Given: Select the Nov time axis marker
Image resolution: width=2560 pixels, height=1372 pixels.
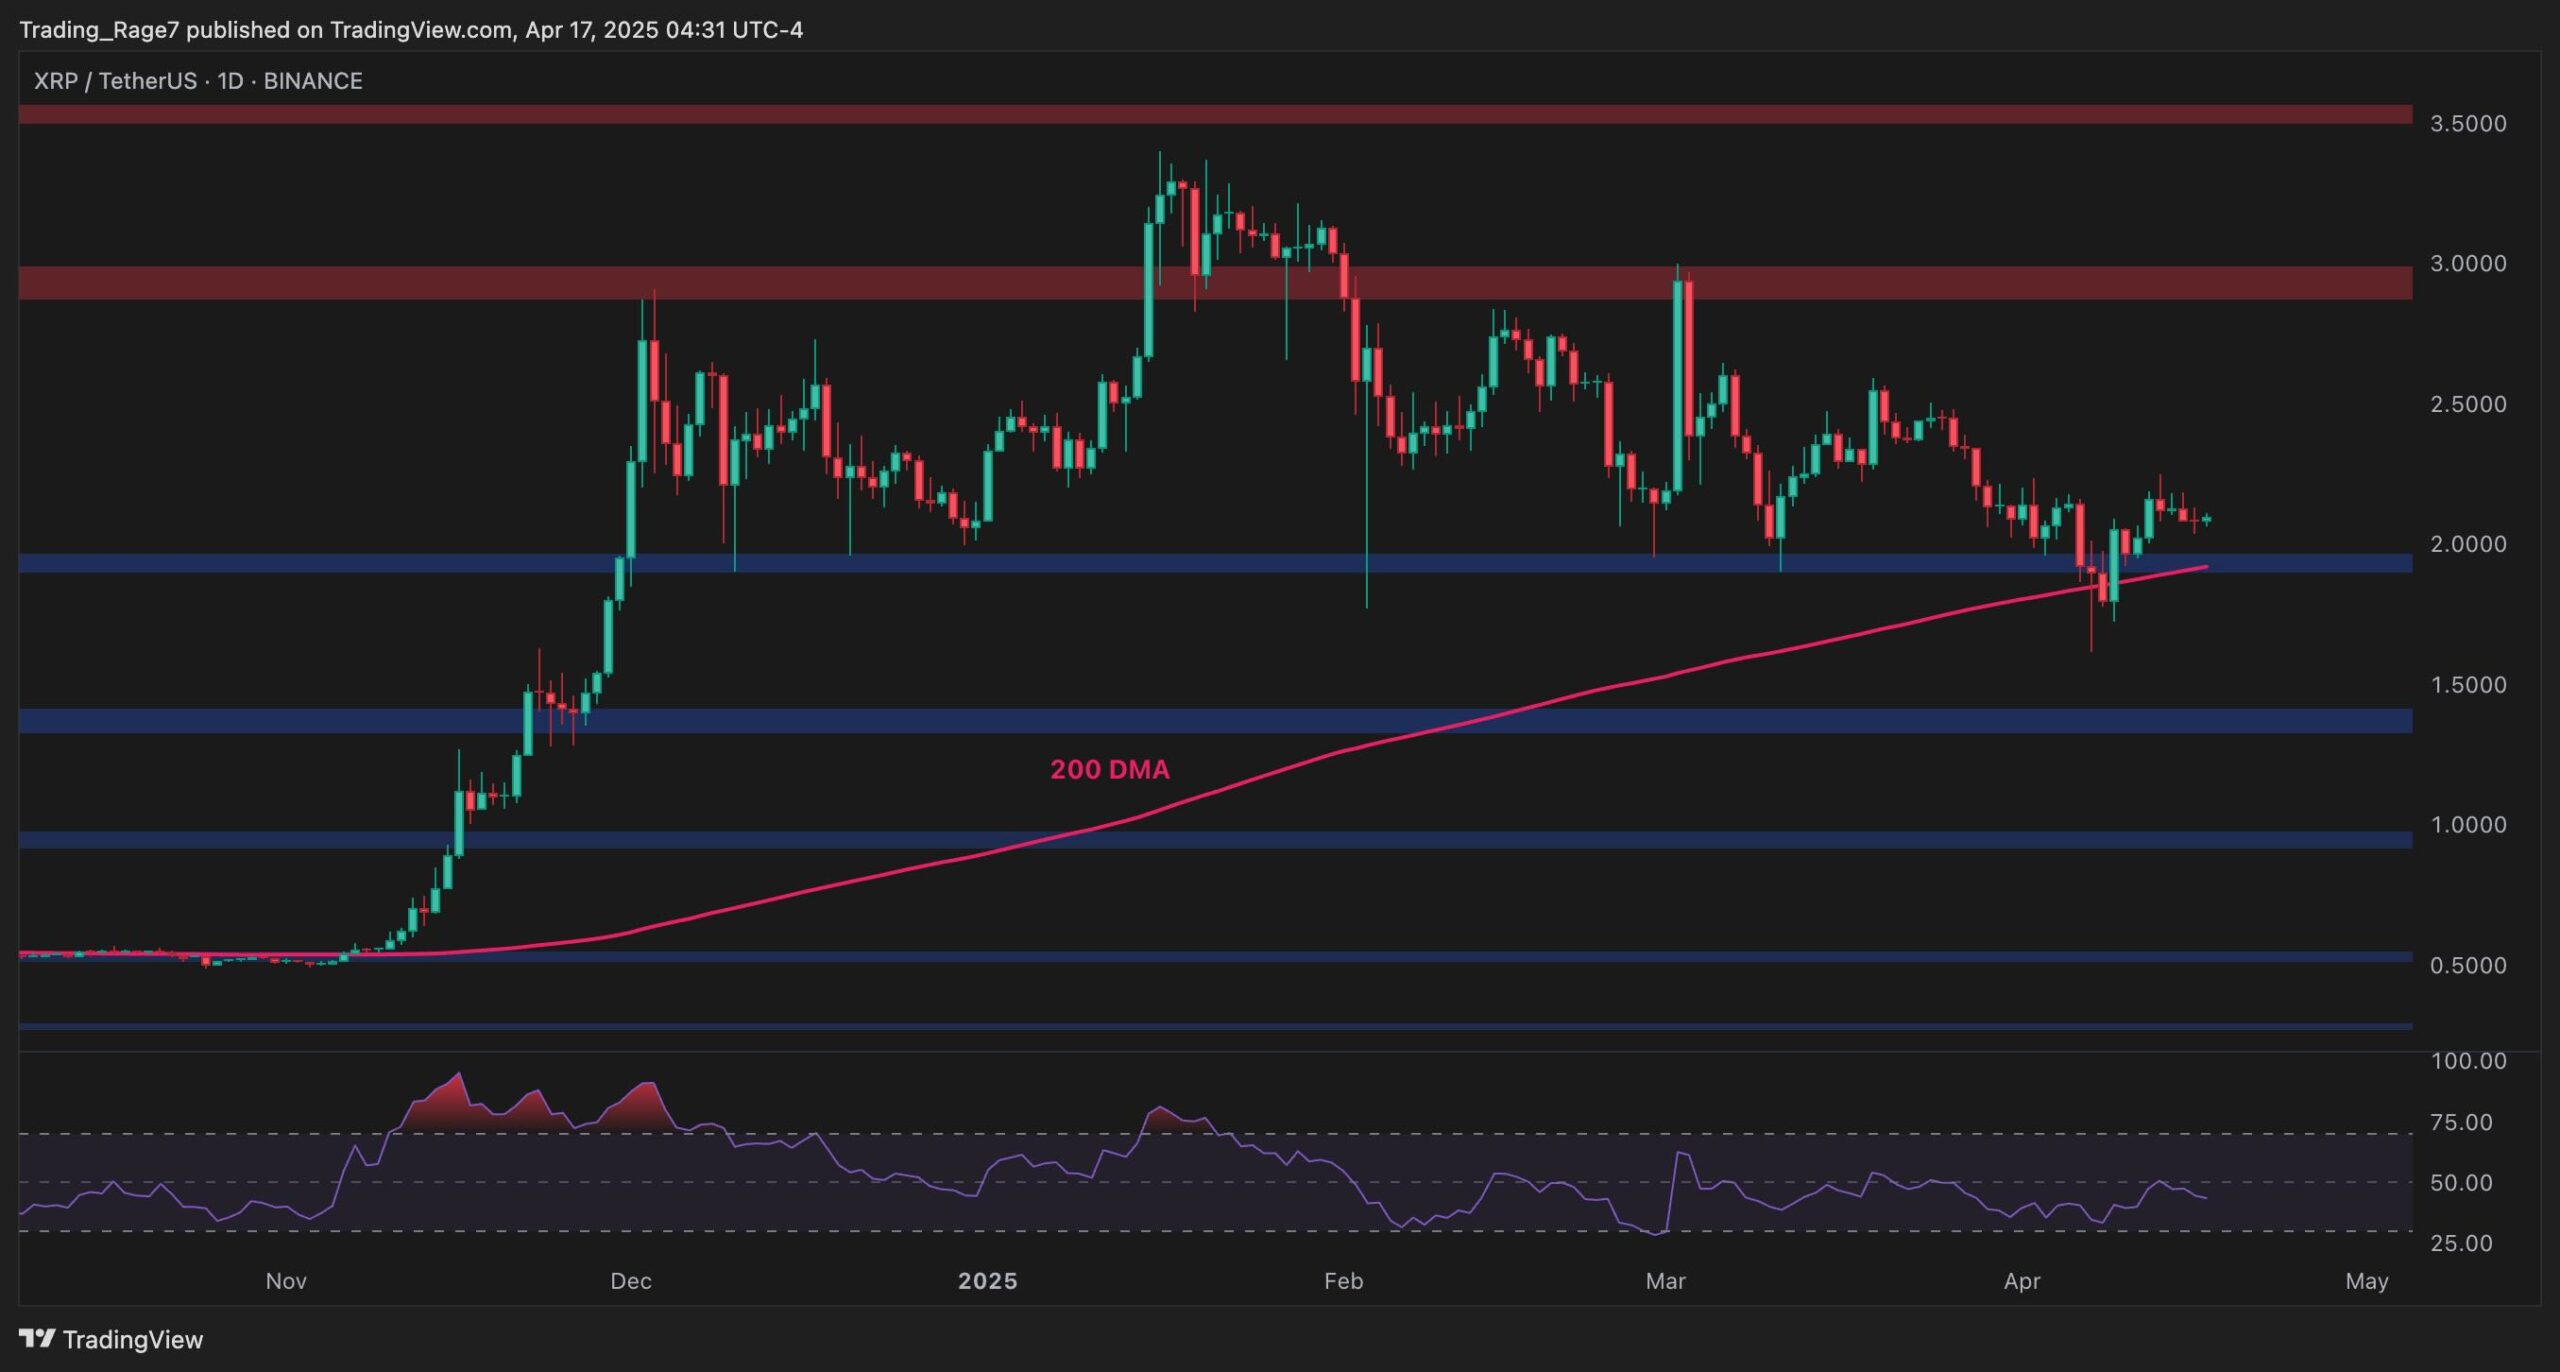Looking at the screenshot, I should 286,1281.
